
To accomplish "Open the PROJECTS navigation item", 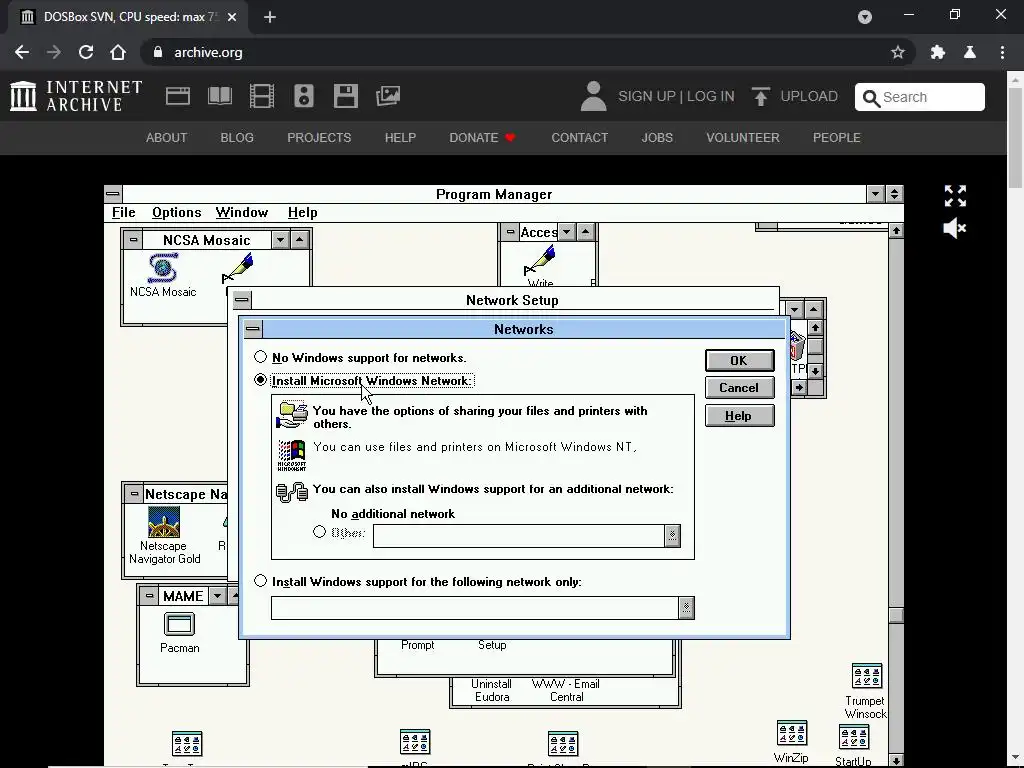I will 319,138.
